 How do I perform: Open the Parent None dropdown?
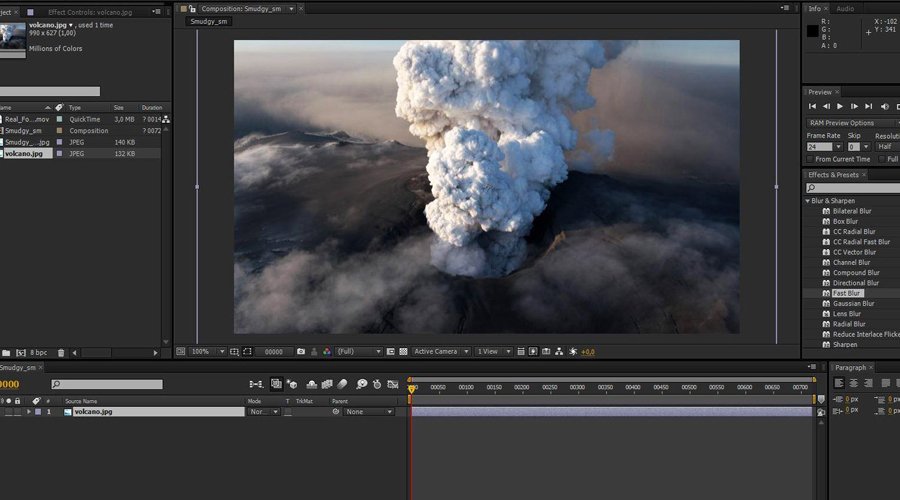tap(368, 412)
